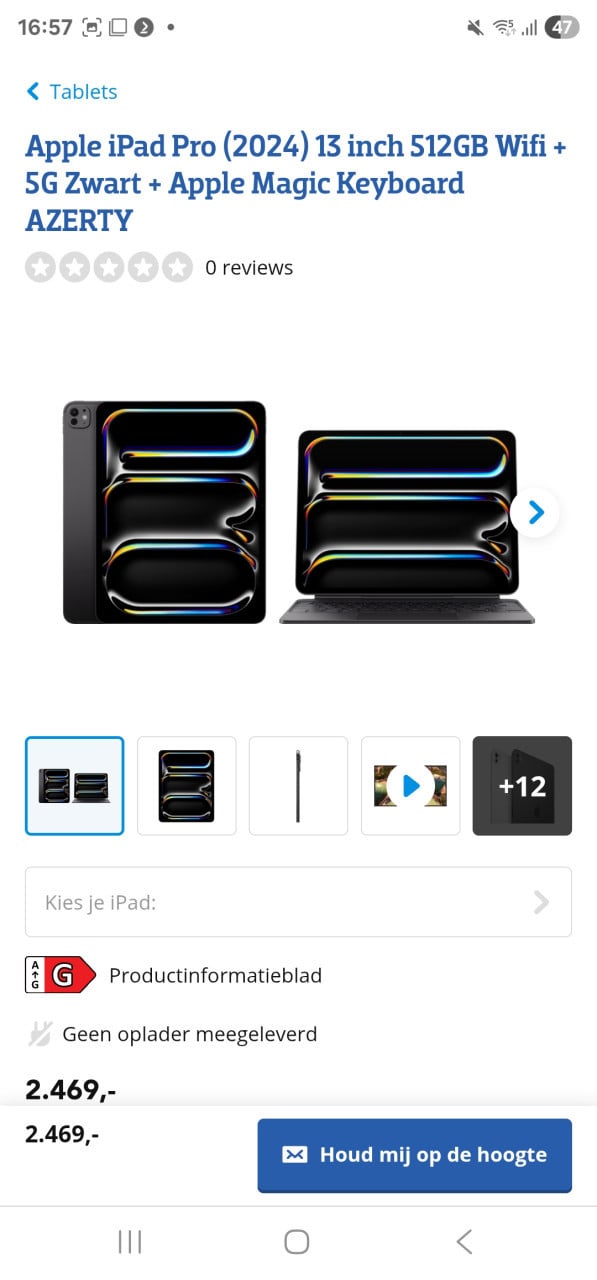The width and height of the screenshot is (597, 1280).
Task: Select the front-view iPad thumbnail
Action: (x=187, y=786)
